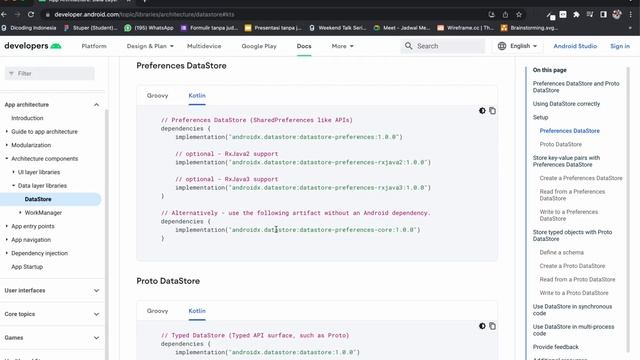Jump to Proto DataStore in page contents
This screenshot has height=360, width=640.
click(560, 144)
